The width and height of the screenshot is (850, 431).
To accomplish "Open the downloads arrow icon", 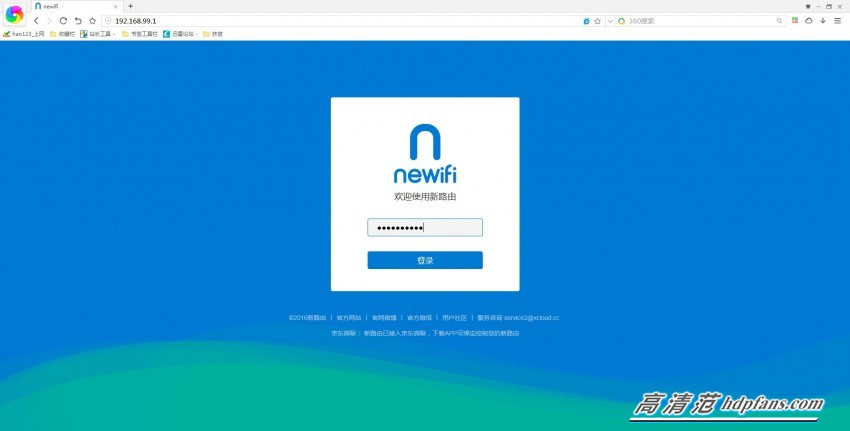I will (x=823, y=21).
